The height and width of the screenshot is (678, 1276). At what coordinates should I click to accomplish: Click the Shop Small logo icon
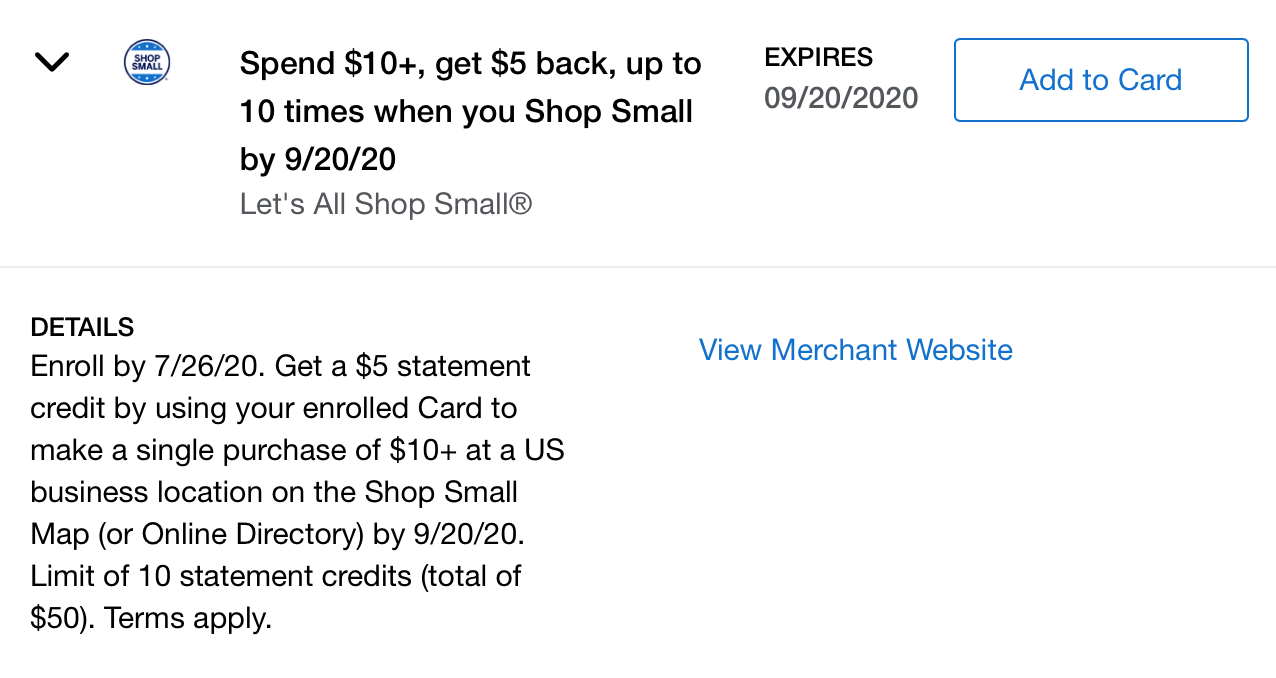146,62
